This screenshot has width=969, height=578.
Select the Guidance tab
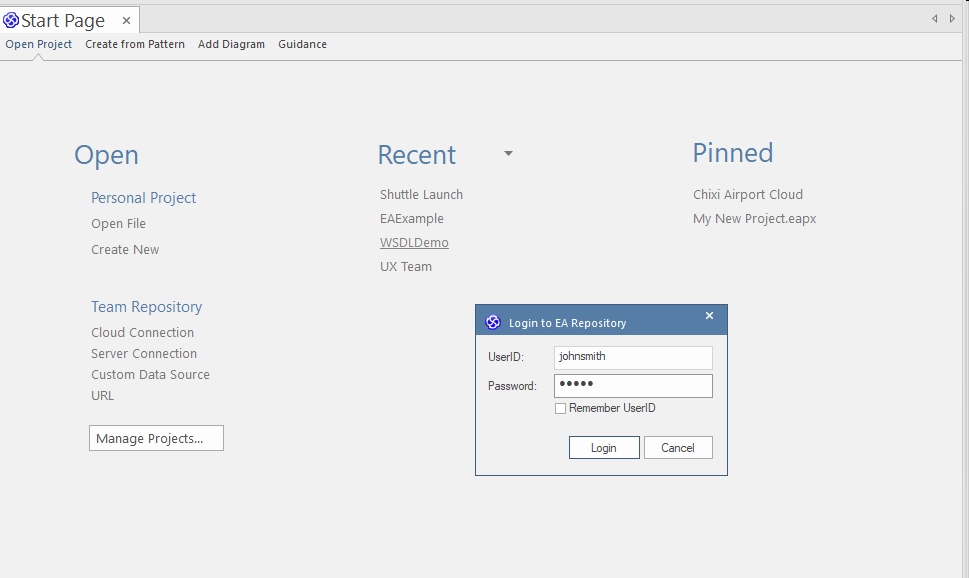(302, 44)
